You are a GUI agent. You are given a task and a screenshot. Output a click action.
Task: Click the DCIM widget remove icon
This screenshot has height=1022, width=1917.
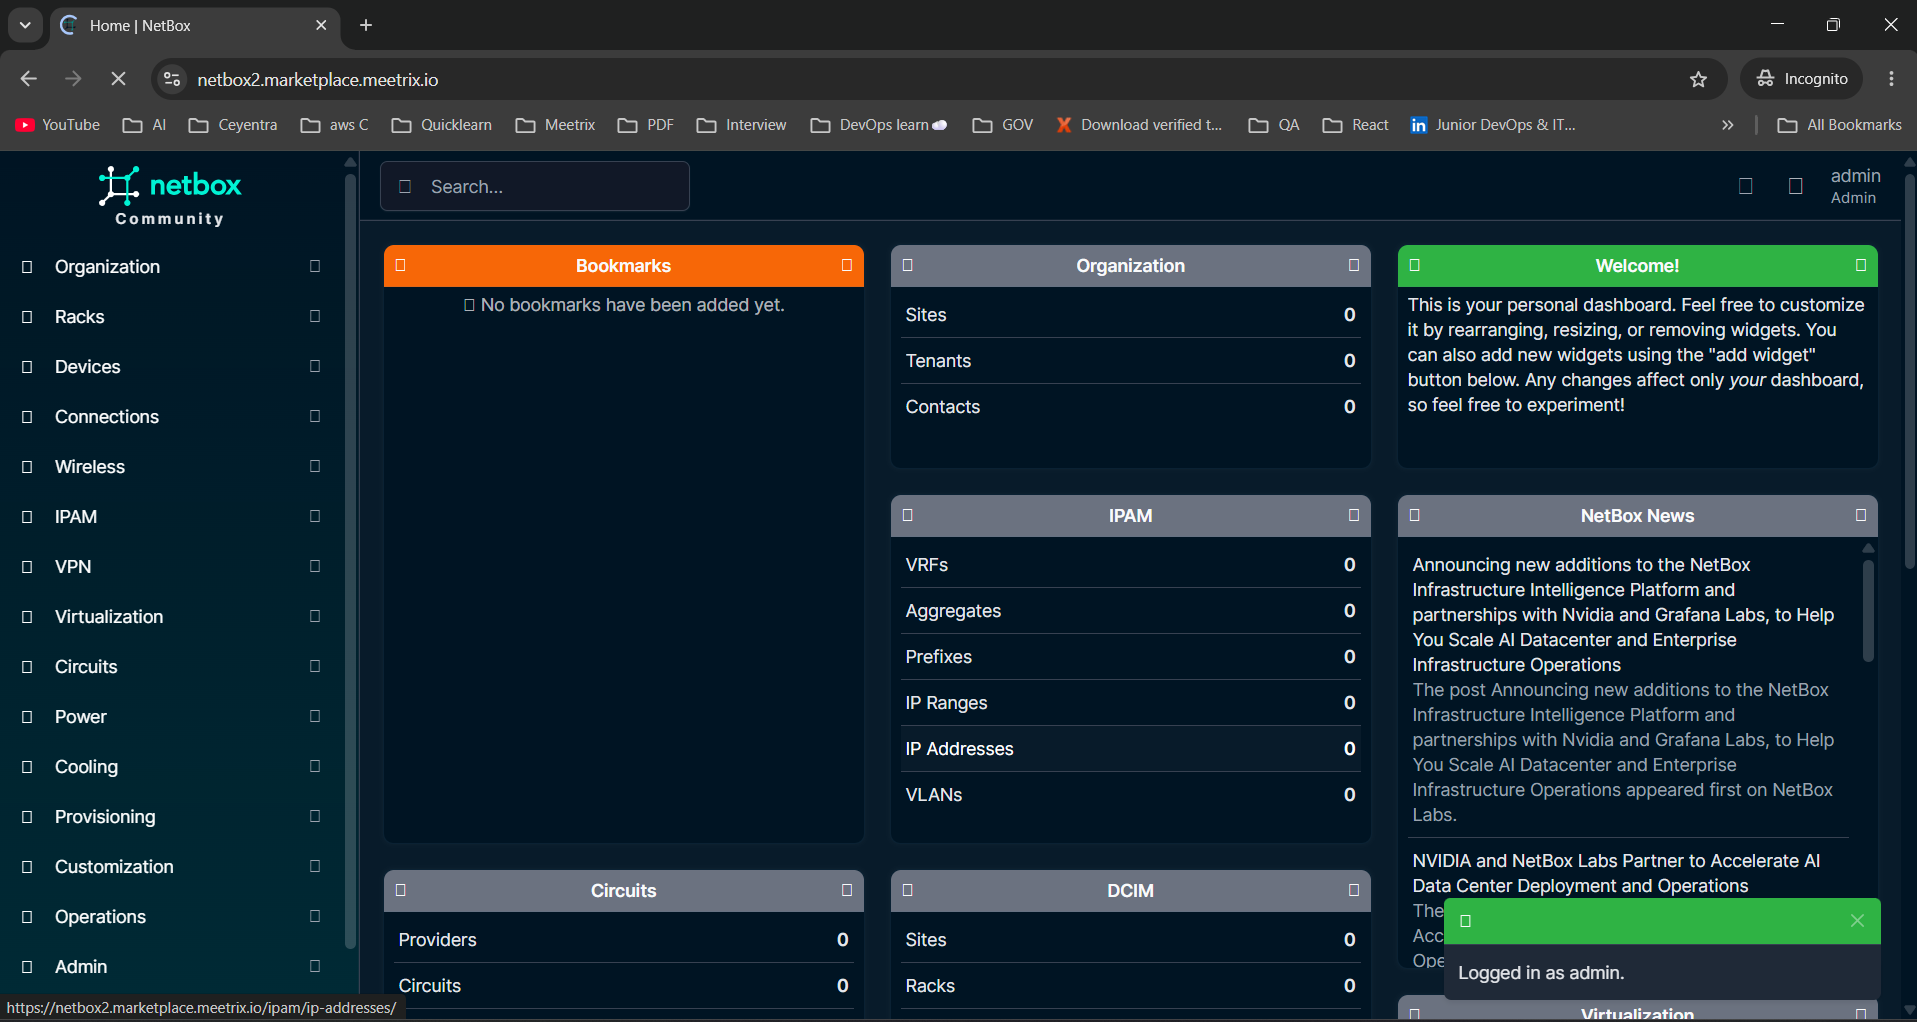(x=1354, y=890)
